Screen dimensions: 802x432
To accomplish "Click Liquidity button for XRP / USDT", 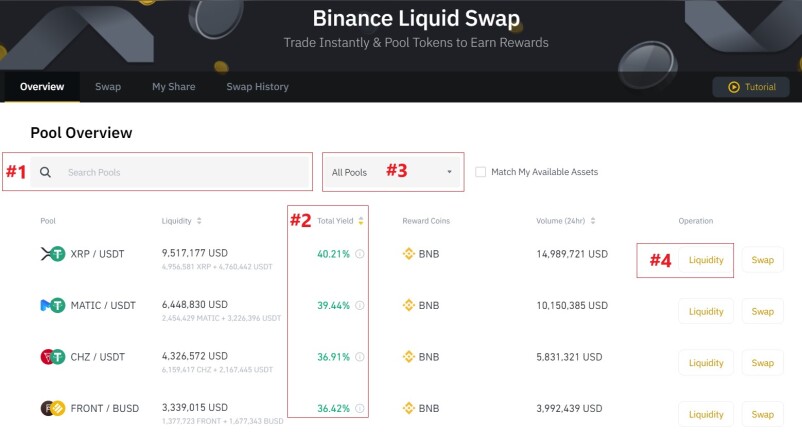I will tap(706, 260).
